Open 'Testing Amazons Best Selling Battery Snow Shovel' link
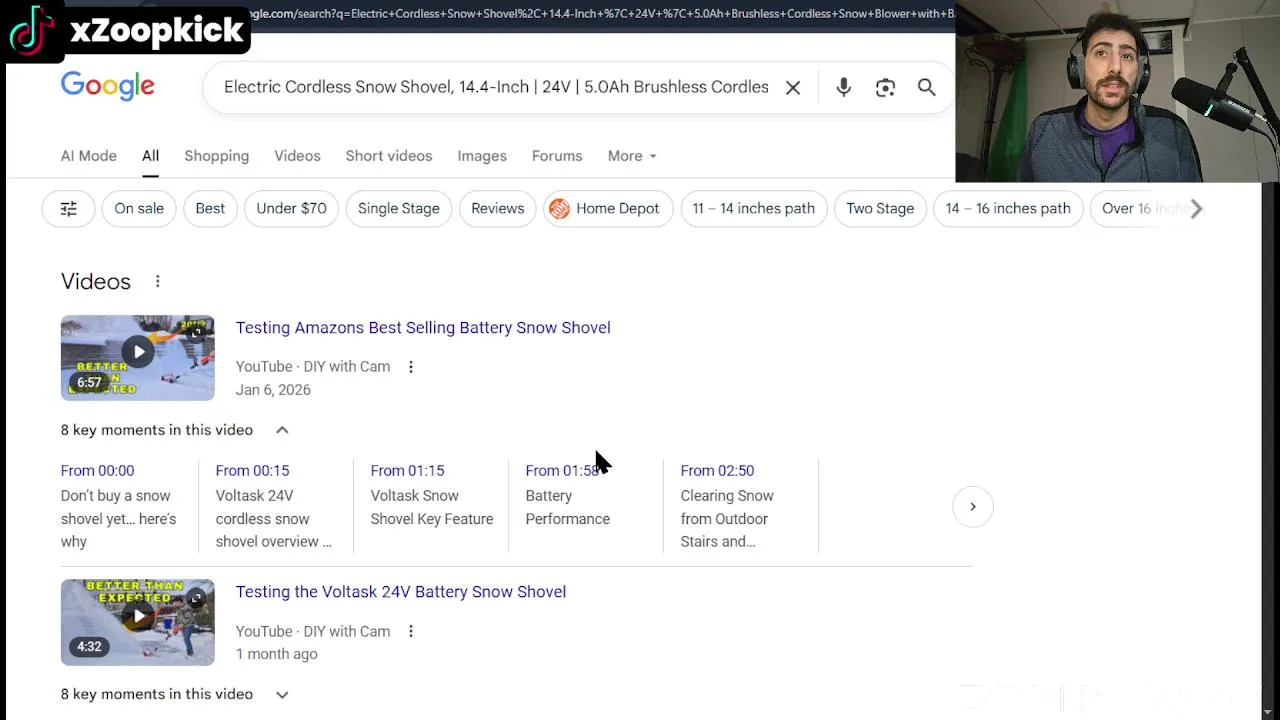Image resolution: width=1280 pixels, height=720 pixels. tap(423, 328)
